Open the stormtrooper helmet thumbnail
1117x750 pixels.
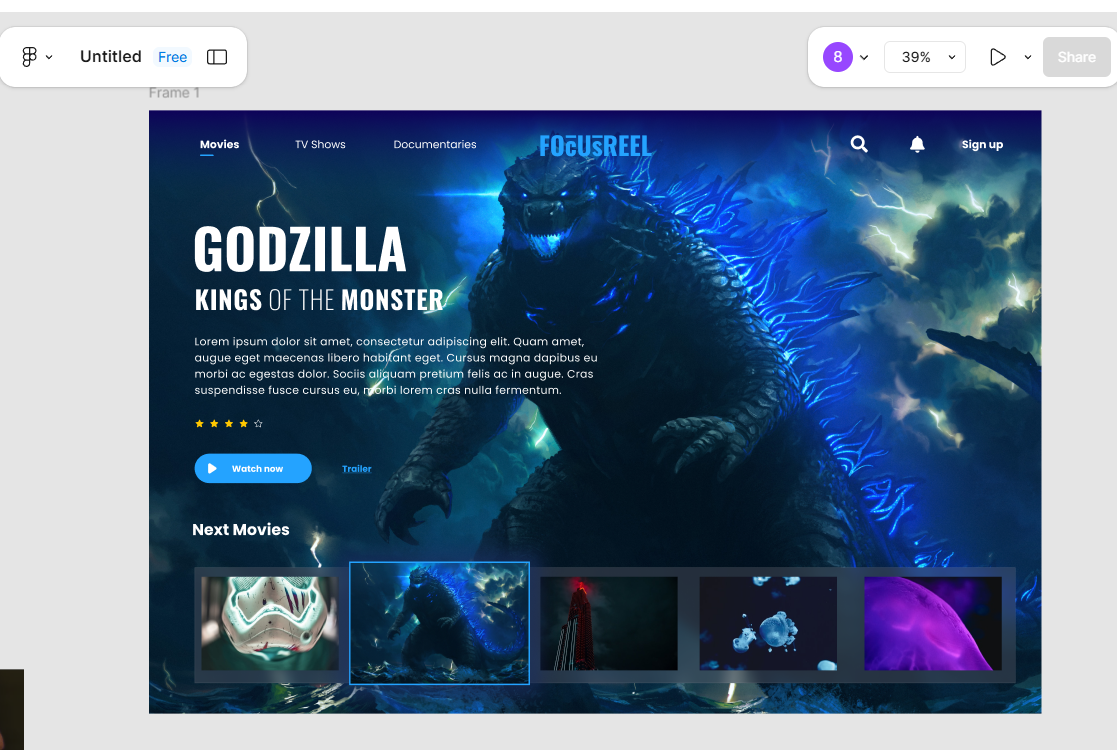270,623
